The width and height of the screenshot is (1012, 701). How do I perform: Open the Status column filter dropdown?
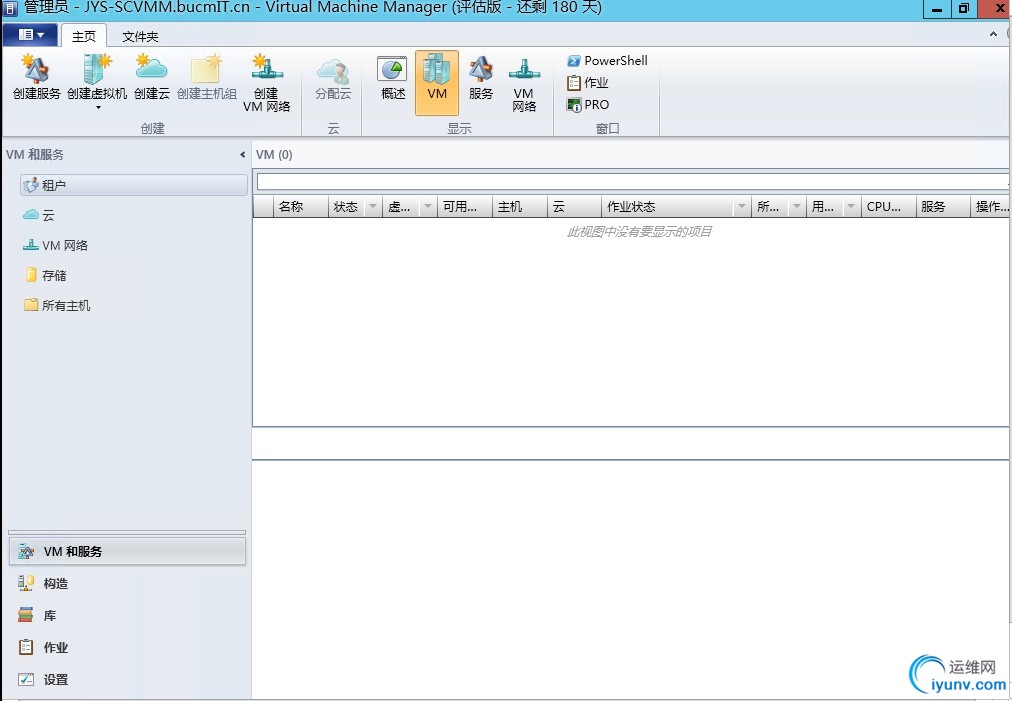tap(372, 207)
